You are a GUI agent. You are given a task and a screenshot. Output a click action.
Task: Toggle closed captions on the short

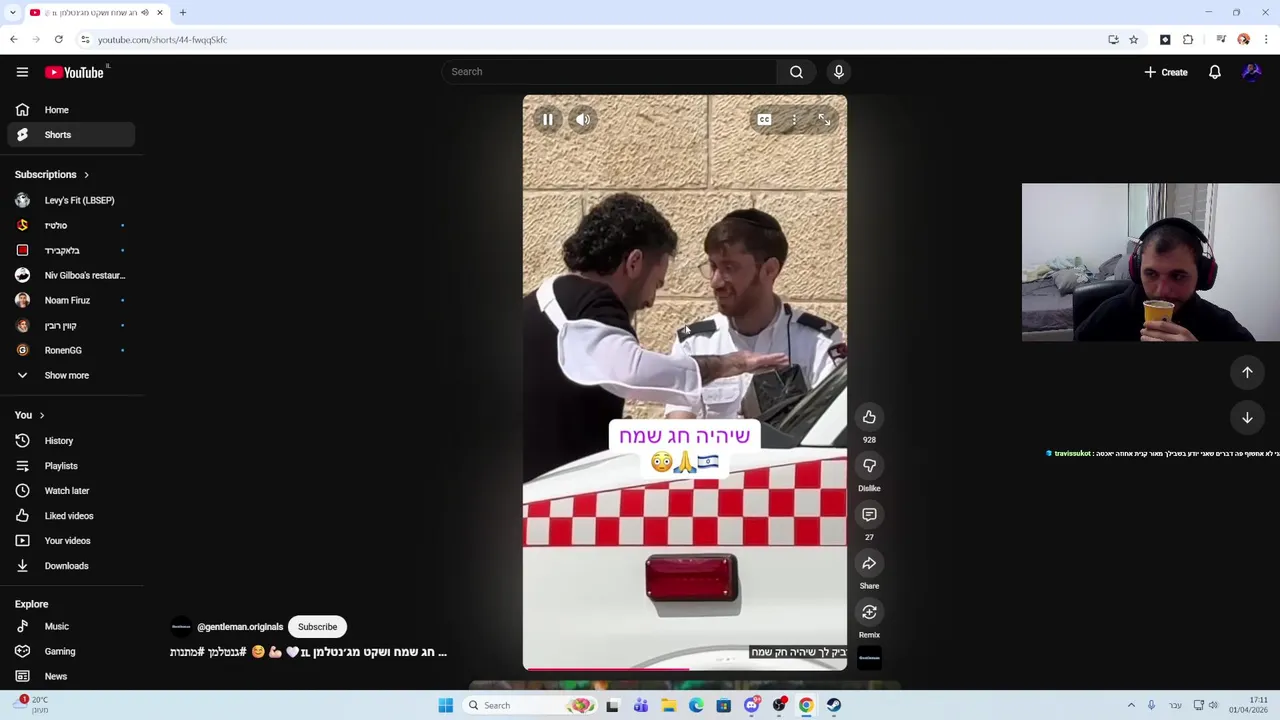(764, 120)
